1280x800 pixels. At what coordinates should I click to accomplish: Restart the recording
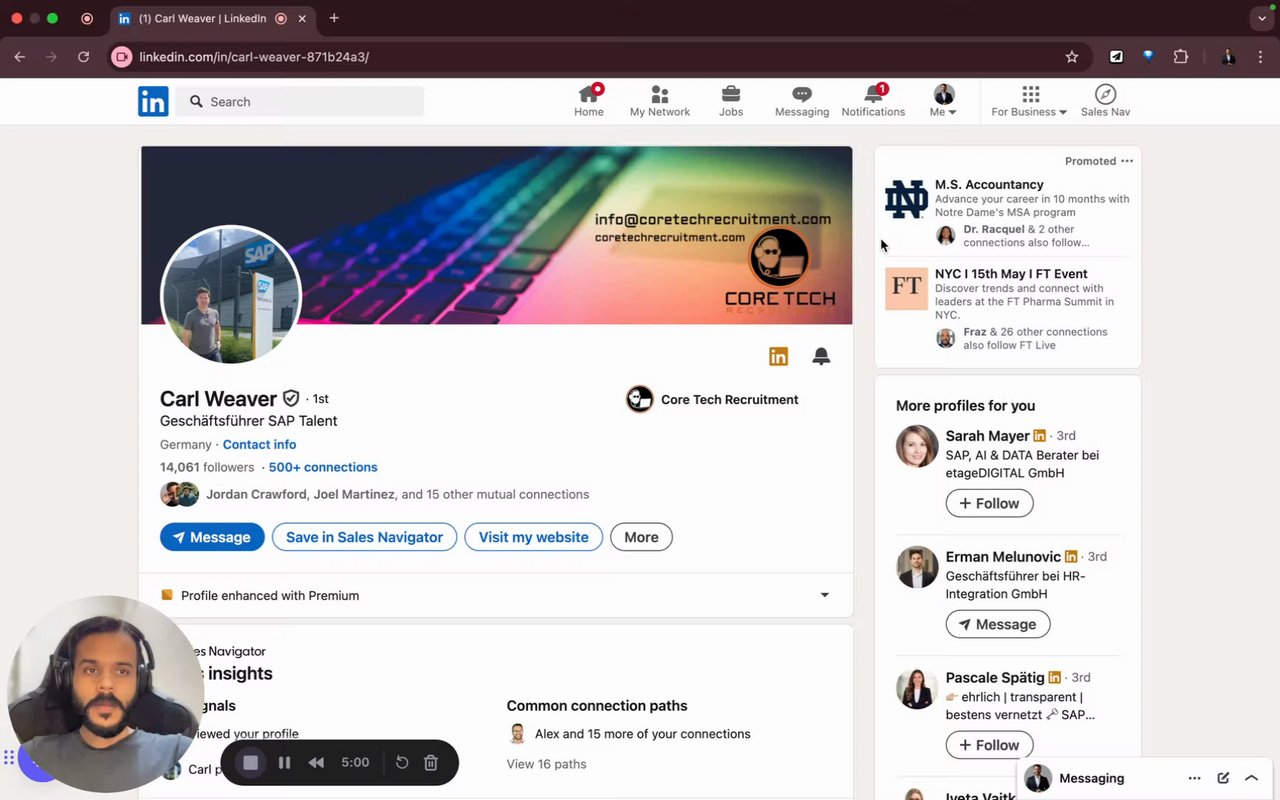[x=402, y=762]
